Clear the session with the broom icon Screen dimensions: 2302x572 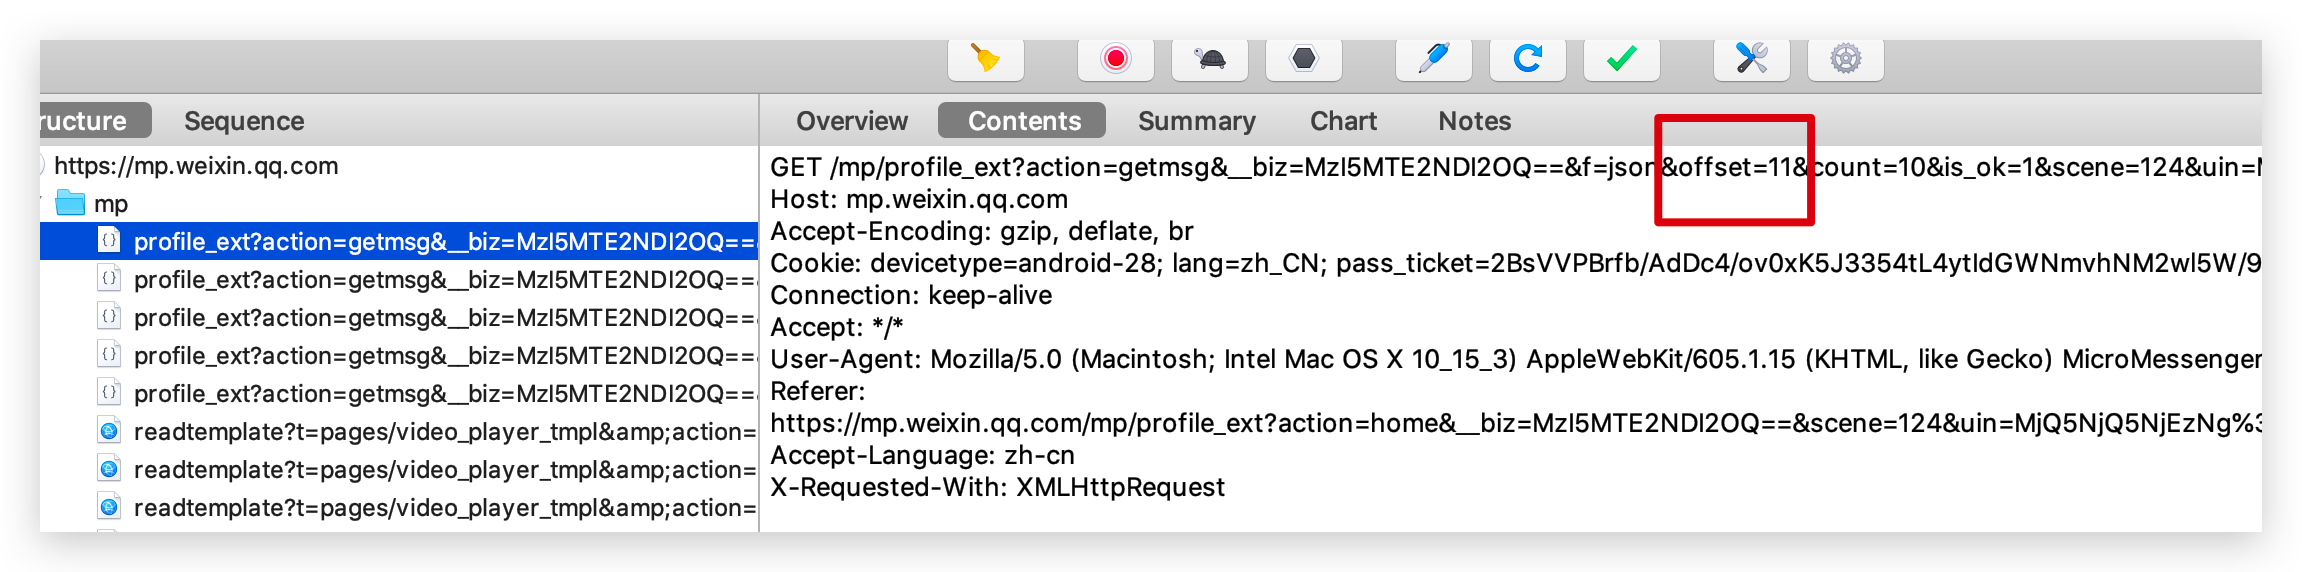[x=986, y=59]
